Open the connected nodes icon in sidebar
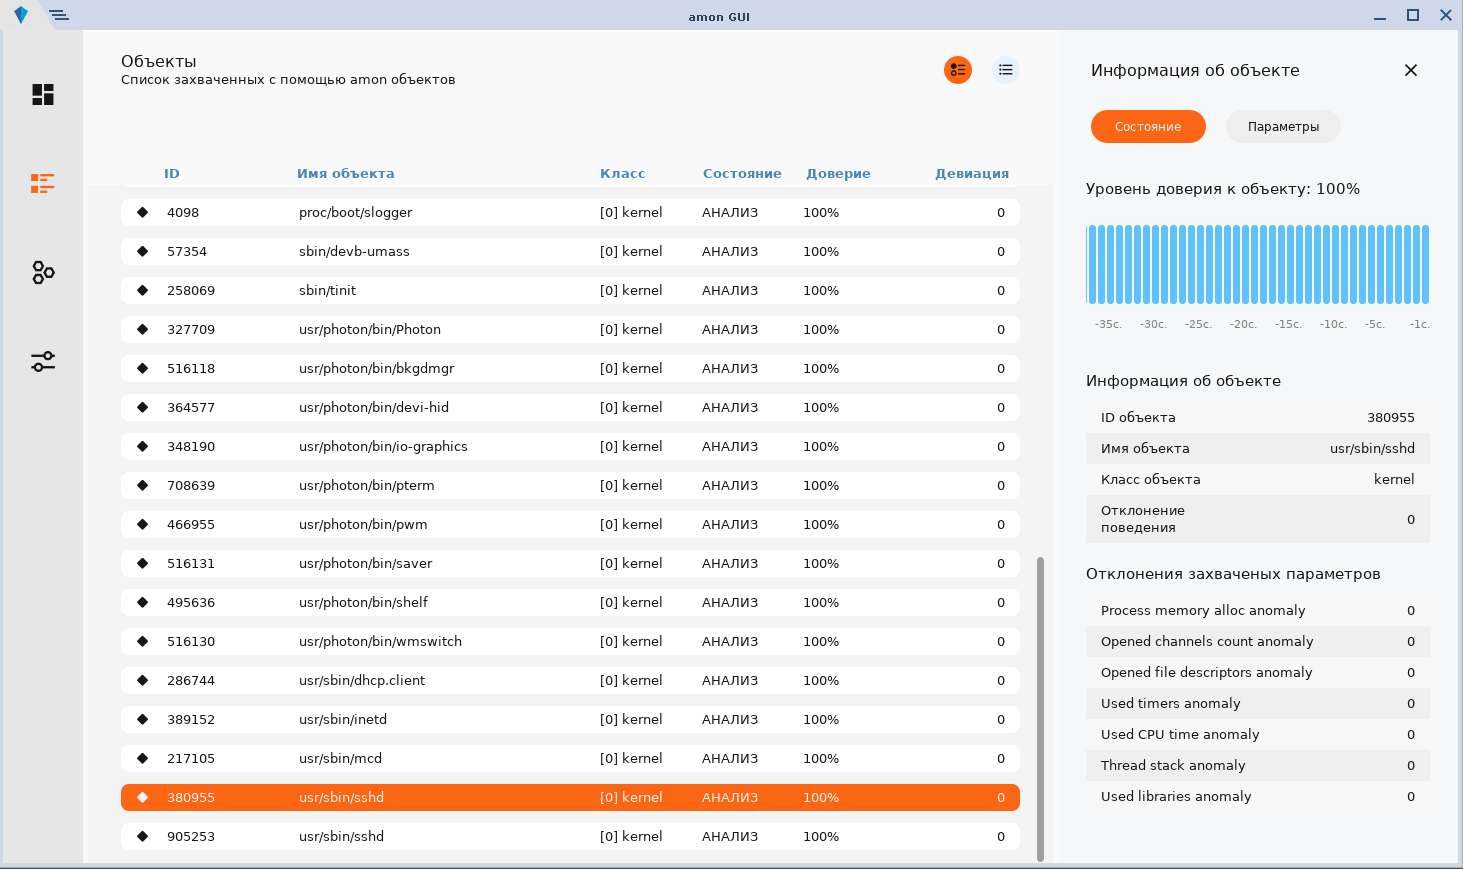1463x869 pixels. [42, 272]
